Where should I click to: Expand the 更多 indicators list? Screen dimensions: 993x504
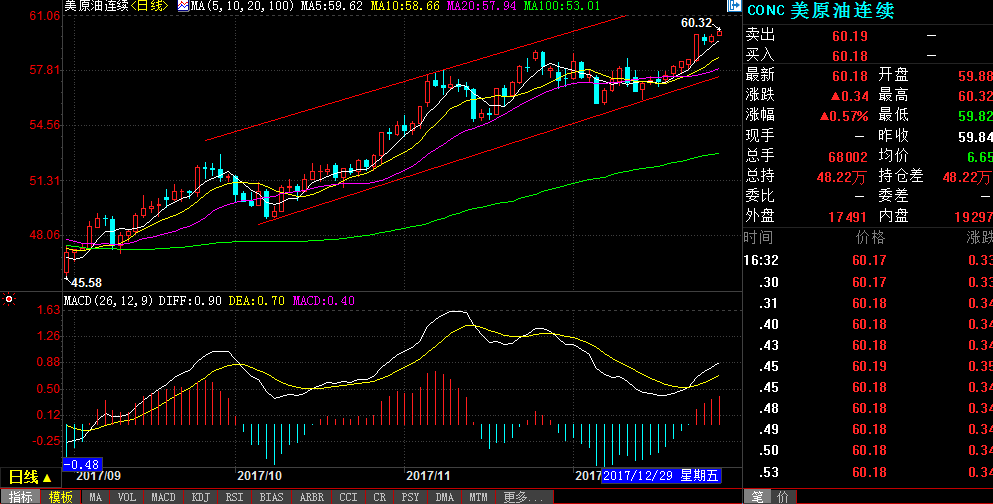[x=515, y=497]
